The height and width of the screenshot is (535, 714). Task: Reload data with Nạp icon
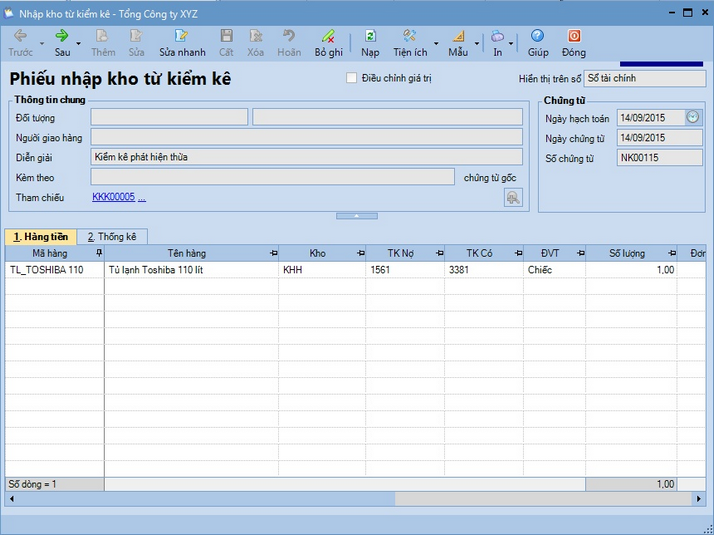(x=370, y=36)
